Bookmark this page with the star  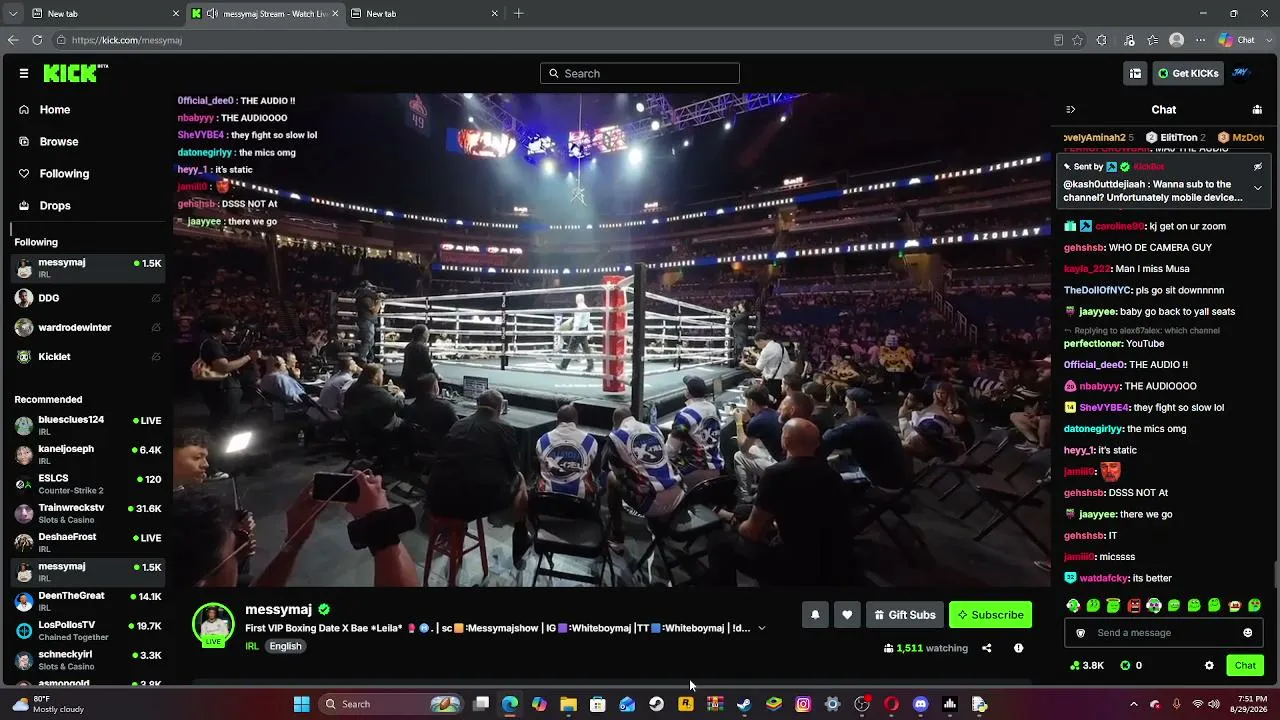(x=1077, y=40)
